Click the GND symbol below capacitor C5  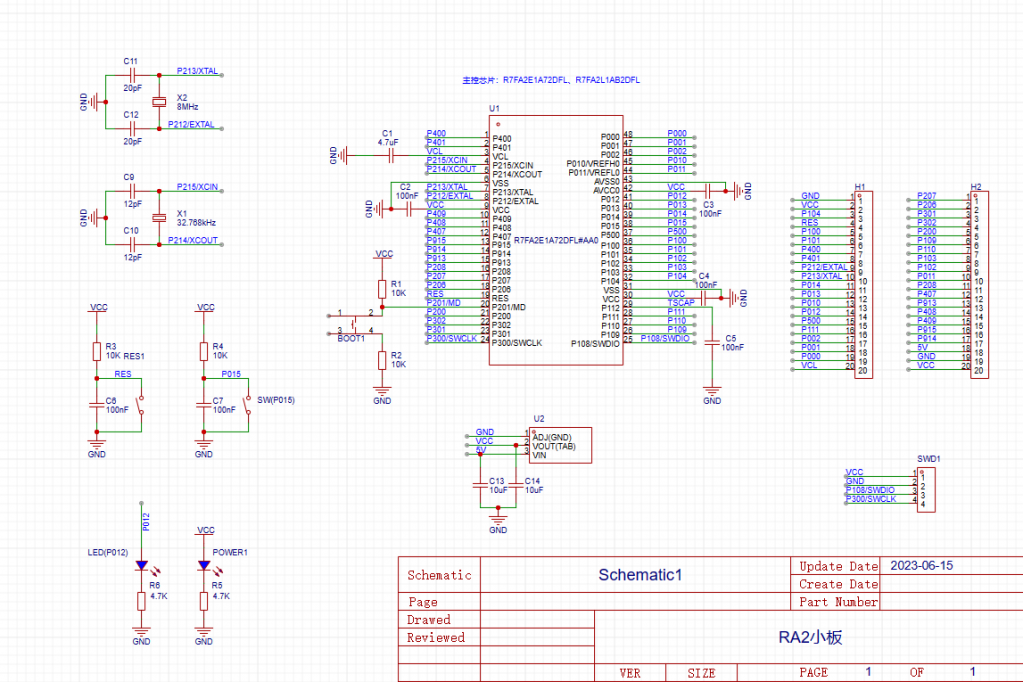pyautogui.click(x=712, y=395)
